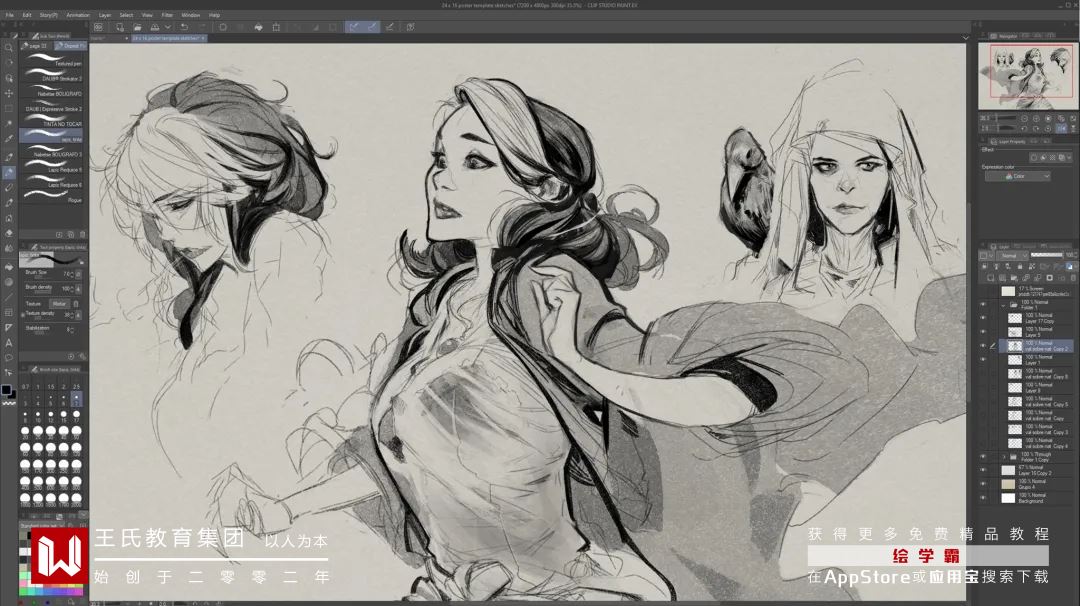The height and width of the screenshot is (606, 1080).
Task: Toggle visibility of Folder 1 layer
Action: click(983, 304)
